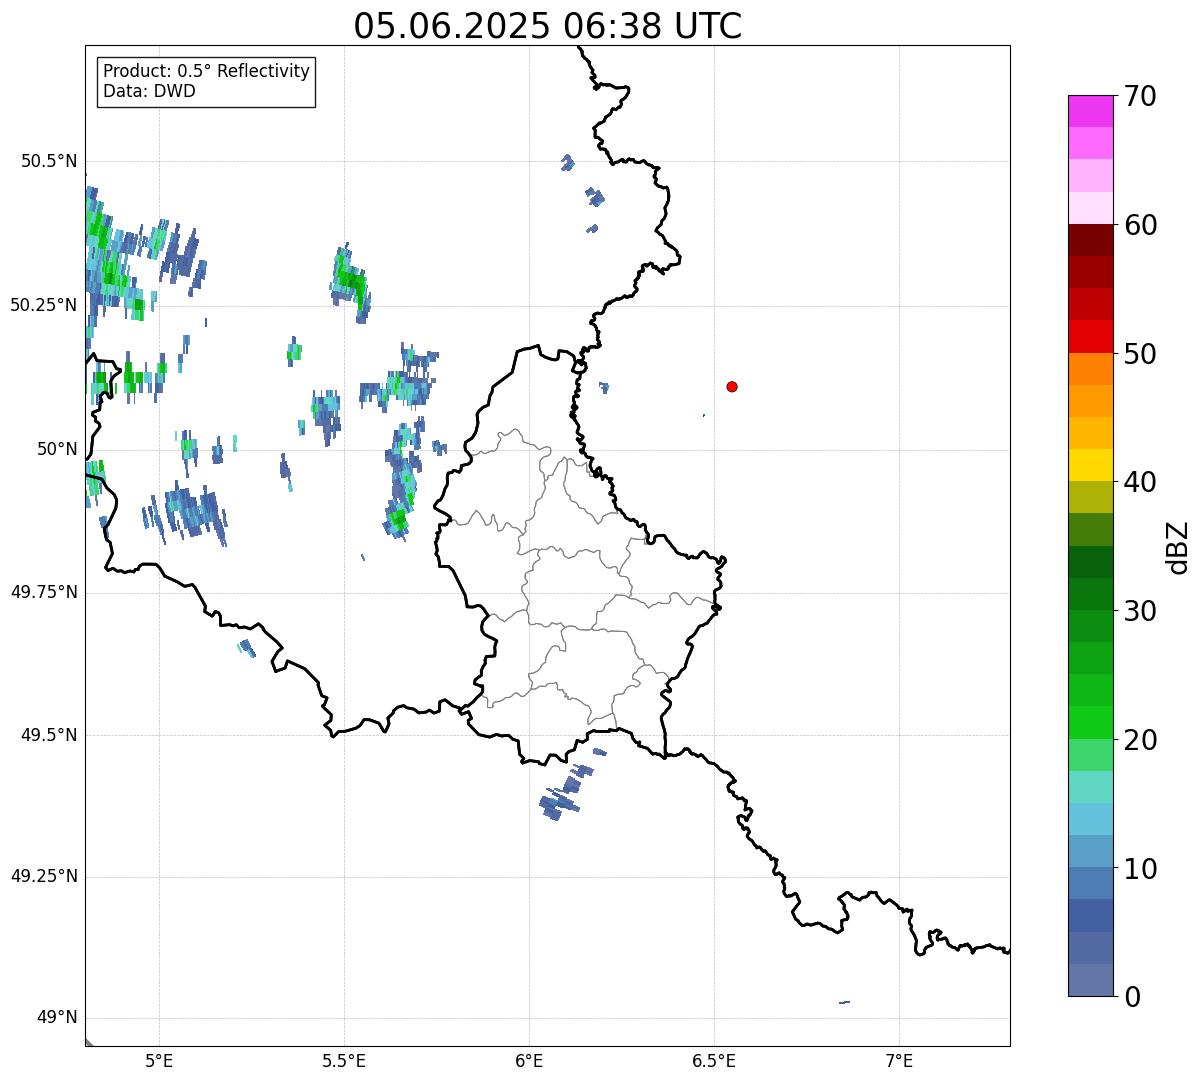The height and width of the screenshot is (1081, 1202).
Task: Click the red dot marker on the map
Action: [x=732, y=387]
